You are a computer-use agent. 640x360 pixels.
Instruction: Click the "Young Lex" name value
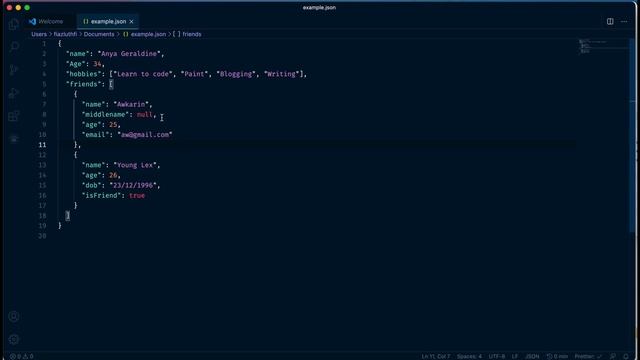pos(135,165)
